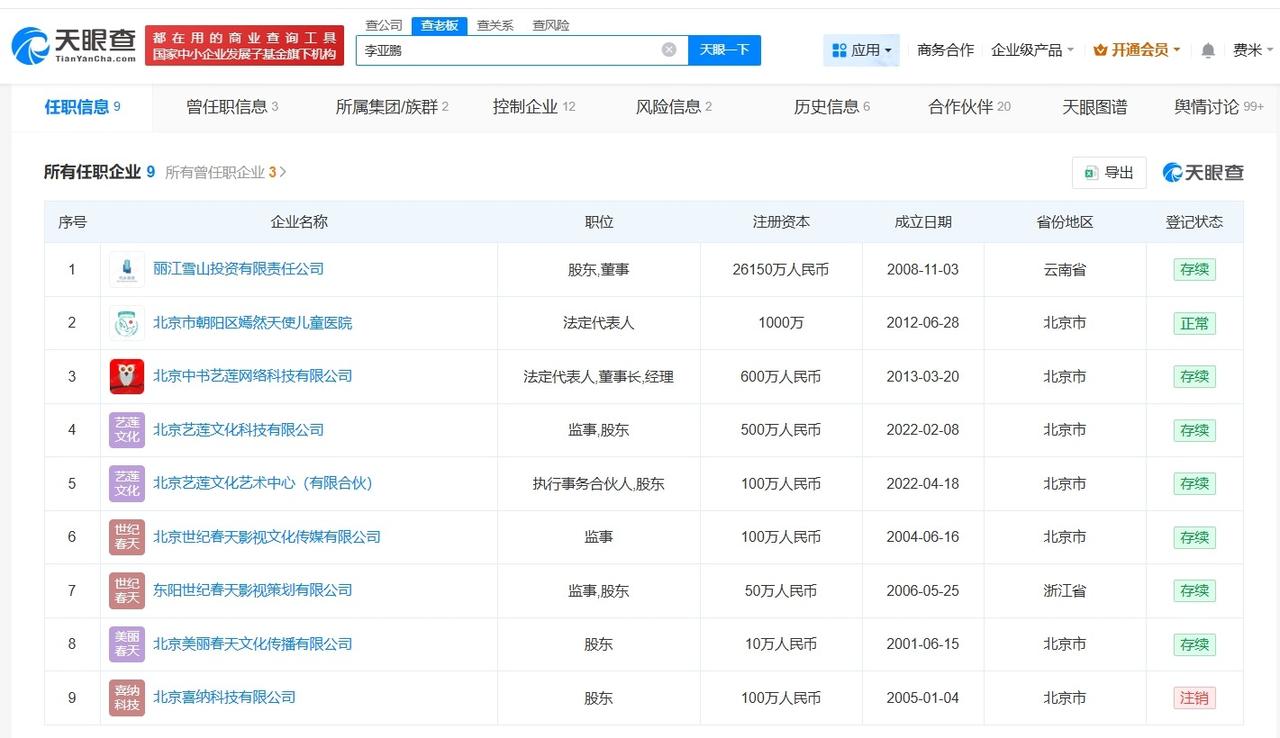The height and width of the screenshot is (738, 1280).
Task: Open the 应用 dropdown
Action: coord(861,49)
